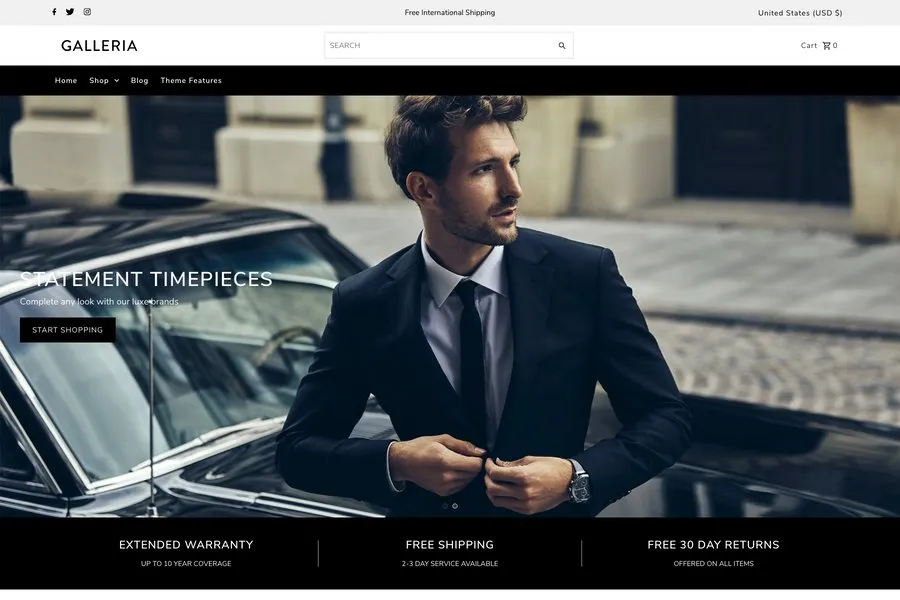Open the Theme Features page
The height and width of the screenshot is (600, 900).
click(191, 81)
